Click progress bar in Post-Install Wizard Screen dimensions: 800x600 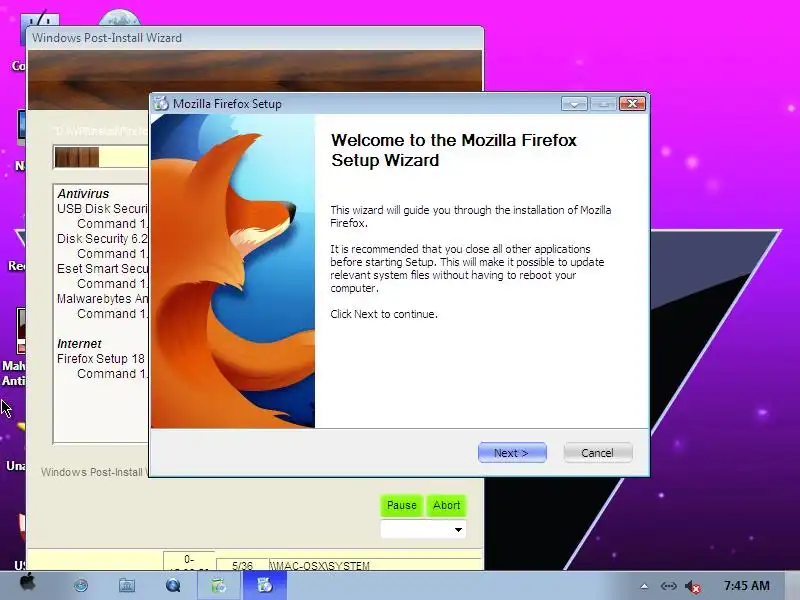[101, 157]
